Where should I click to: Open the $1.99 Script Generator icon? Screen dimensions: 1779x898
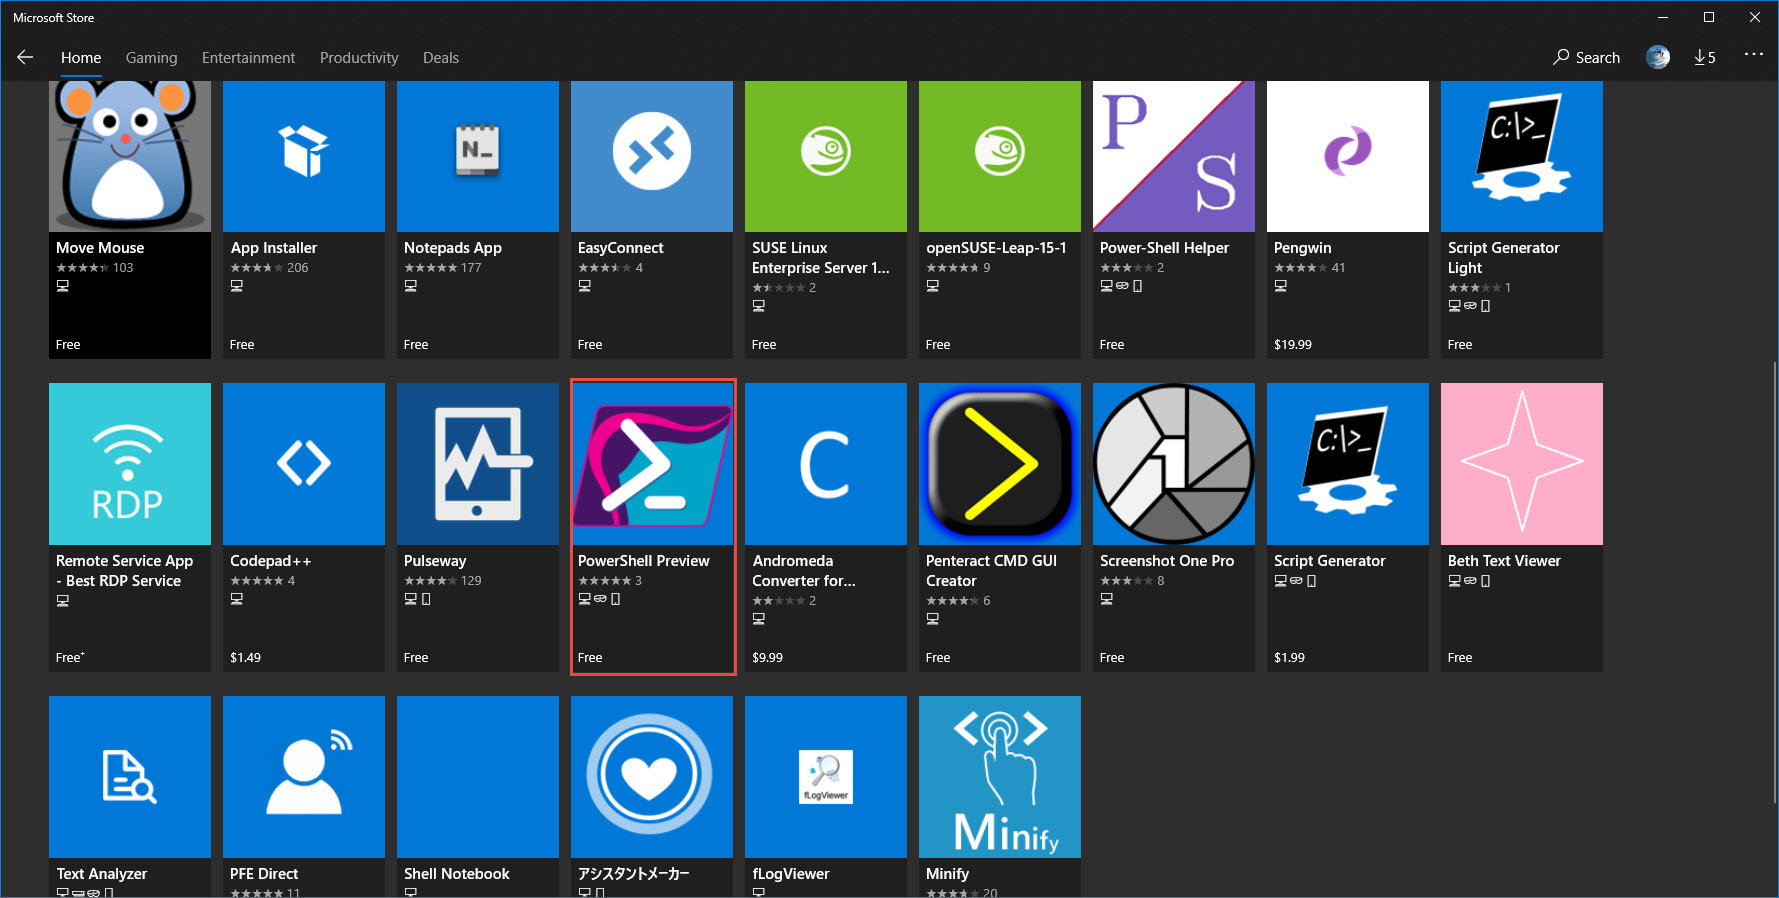pos(1348,464)
